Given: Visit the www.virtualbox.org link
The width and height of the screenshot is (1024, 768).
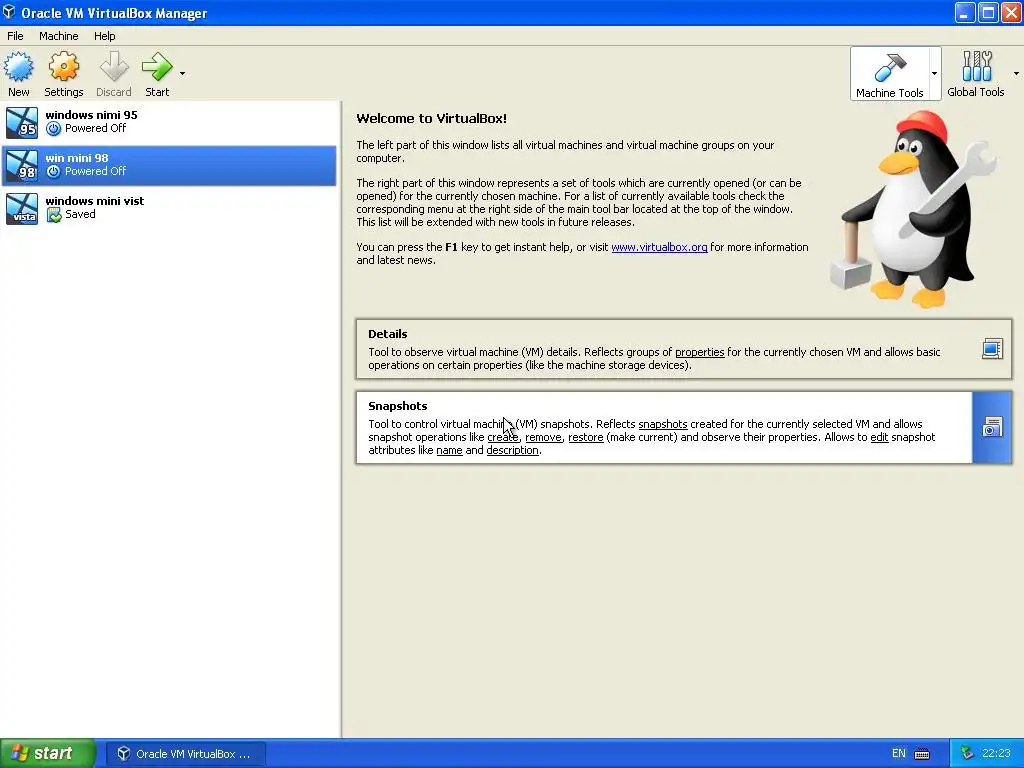Looking at the screenshot, I should 659,247.
